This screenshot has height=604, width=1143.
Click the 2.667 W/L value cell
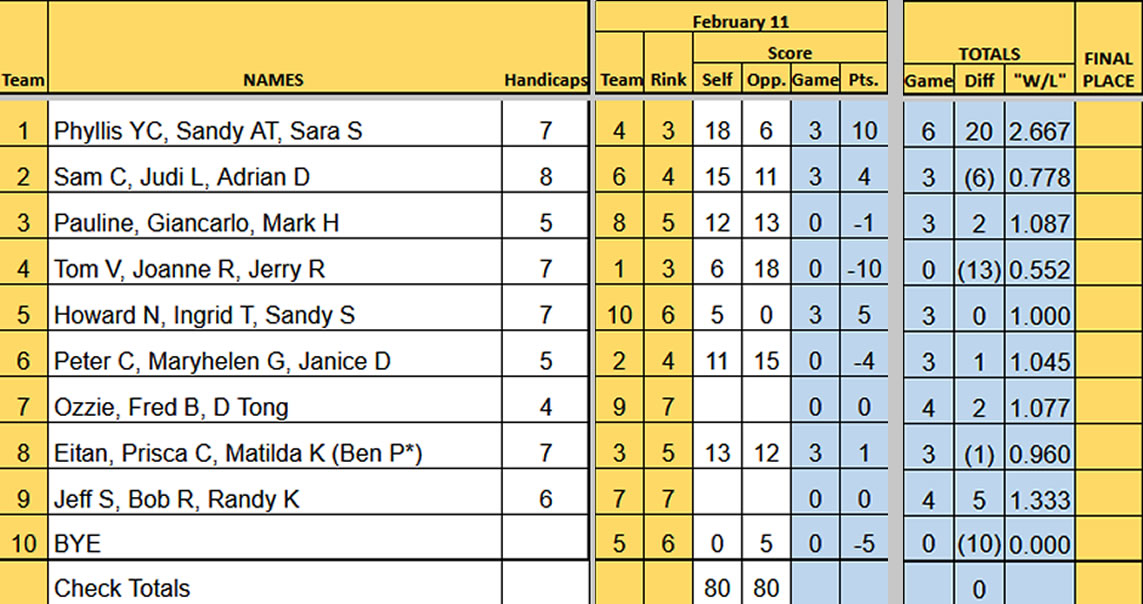coord(1039,131)
